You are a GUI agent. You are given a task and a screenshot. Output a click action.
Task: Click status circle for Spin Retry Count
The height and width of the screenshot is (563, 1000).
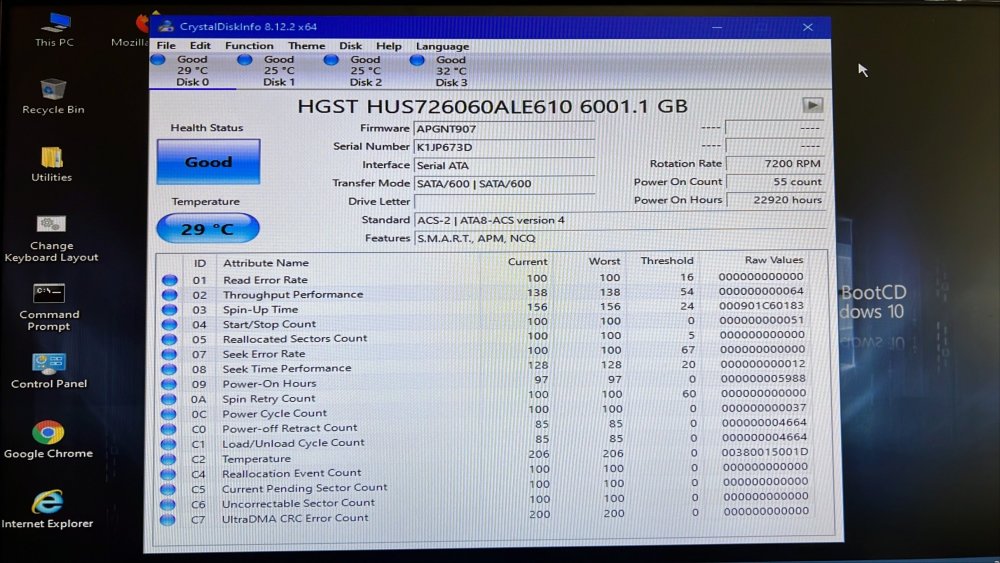[x=169, y=398]
